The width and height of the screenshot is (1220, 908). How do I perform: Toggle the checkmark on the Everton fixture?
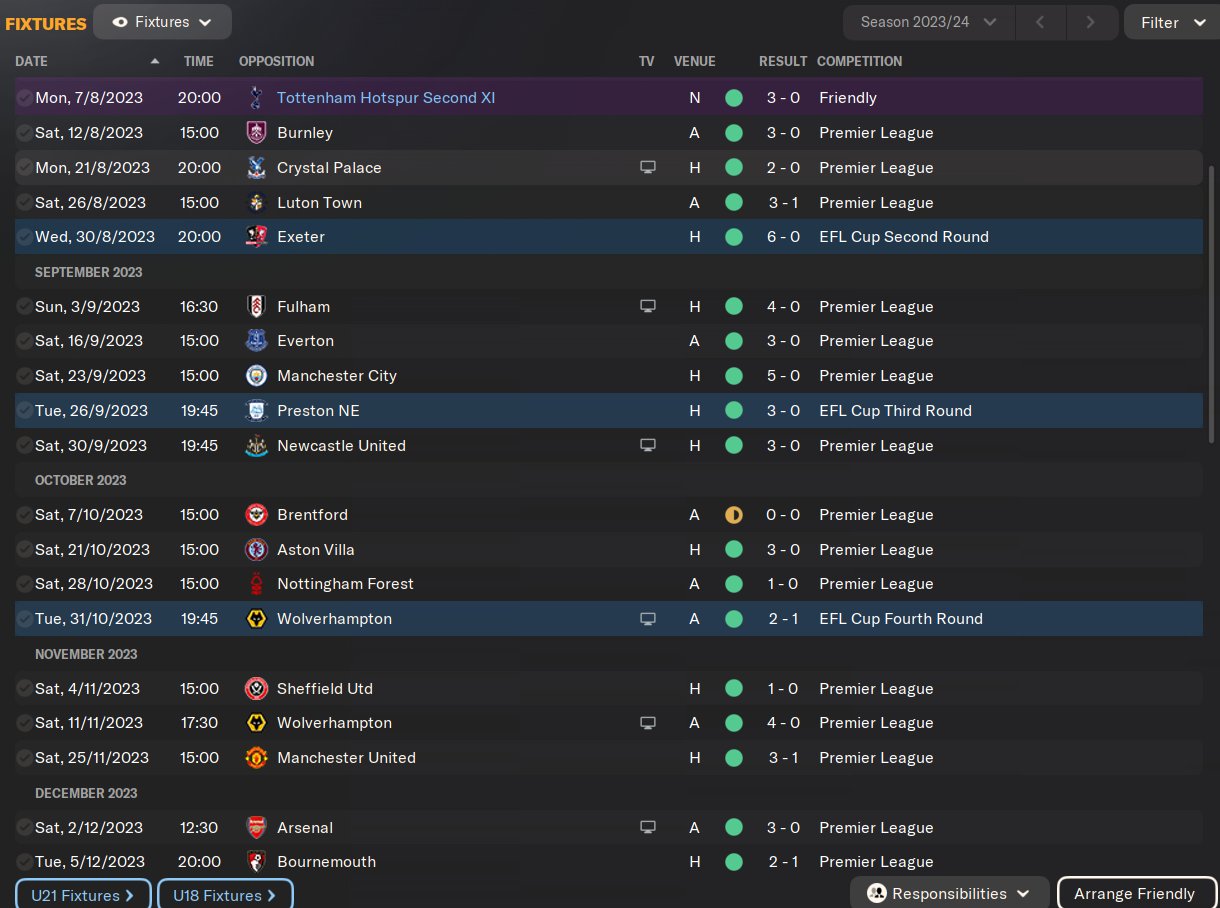[24, 341]
